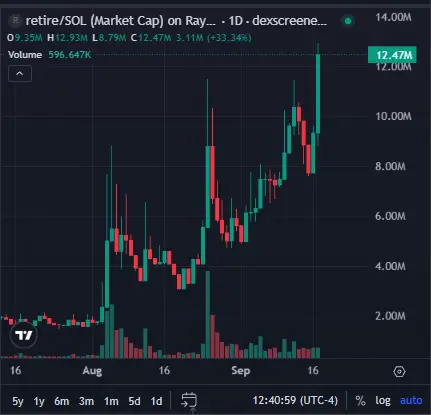Click the Sep label on time axis
431x415 pixels.
pos(240,370)
